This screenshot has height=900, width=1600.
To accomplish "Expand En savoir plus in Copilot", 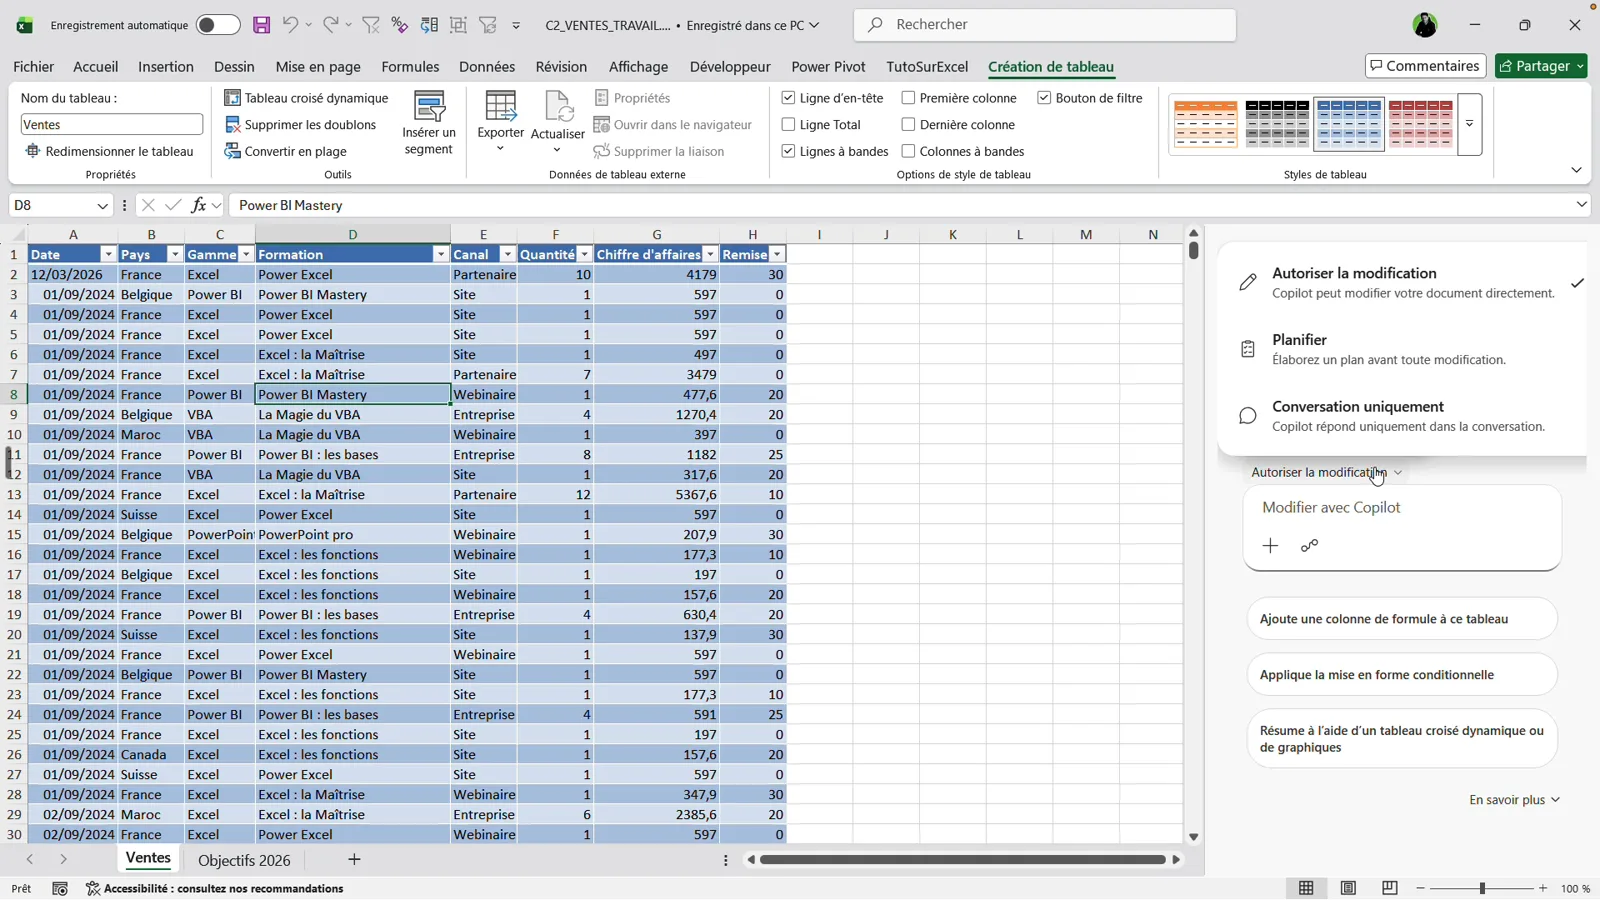I will [1514, 800].
